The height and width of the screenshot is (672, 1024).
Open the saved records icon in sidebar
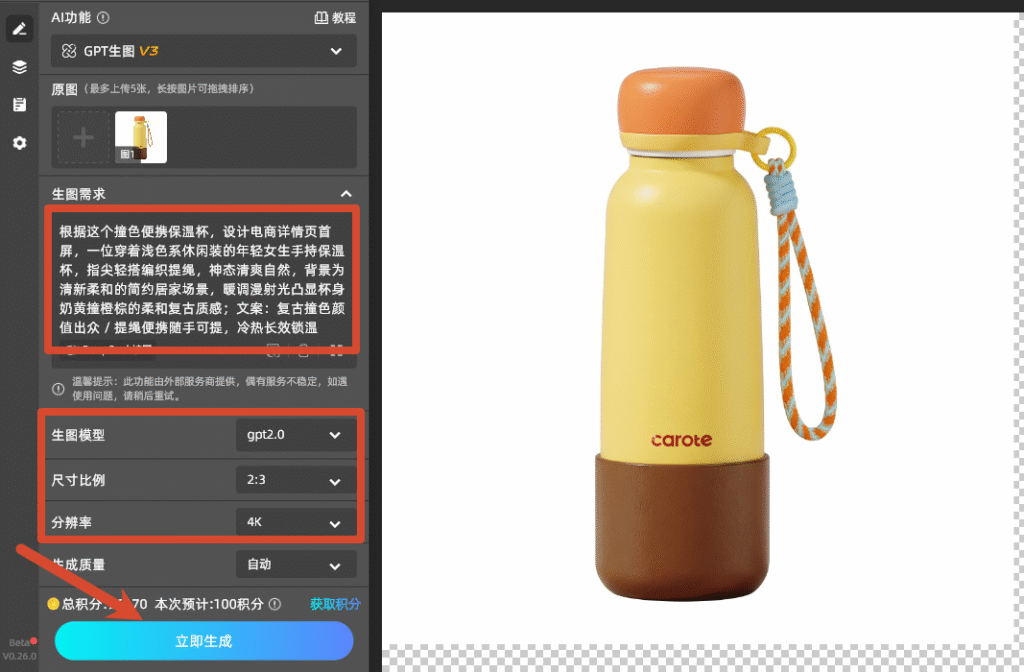pyautogui.click(x=19, y=104)
